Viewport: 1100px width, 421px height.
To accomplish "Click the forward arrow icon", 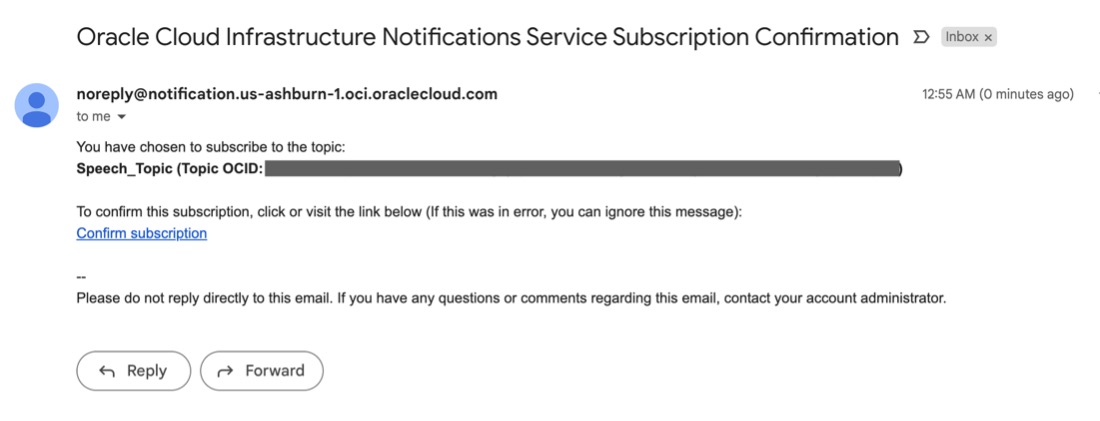I will (226, 371).
